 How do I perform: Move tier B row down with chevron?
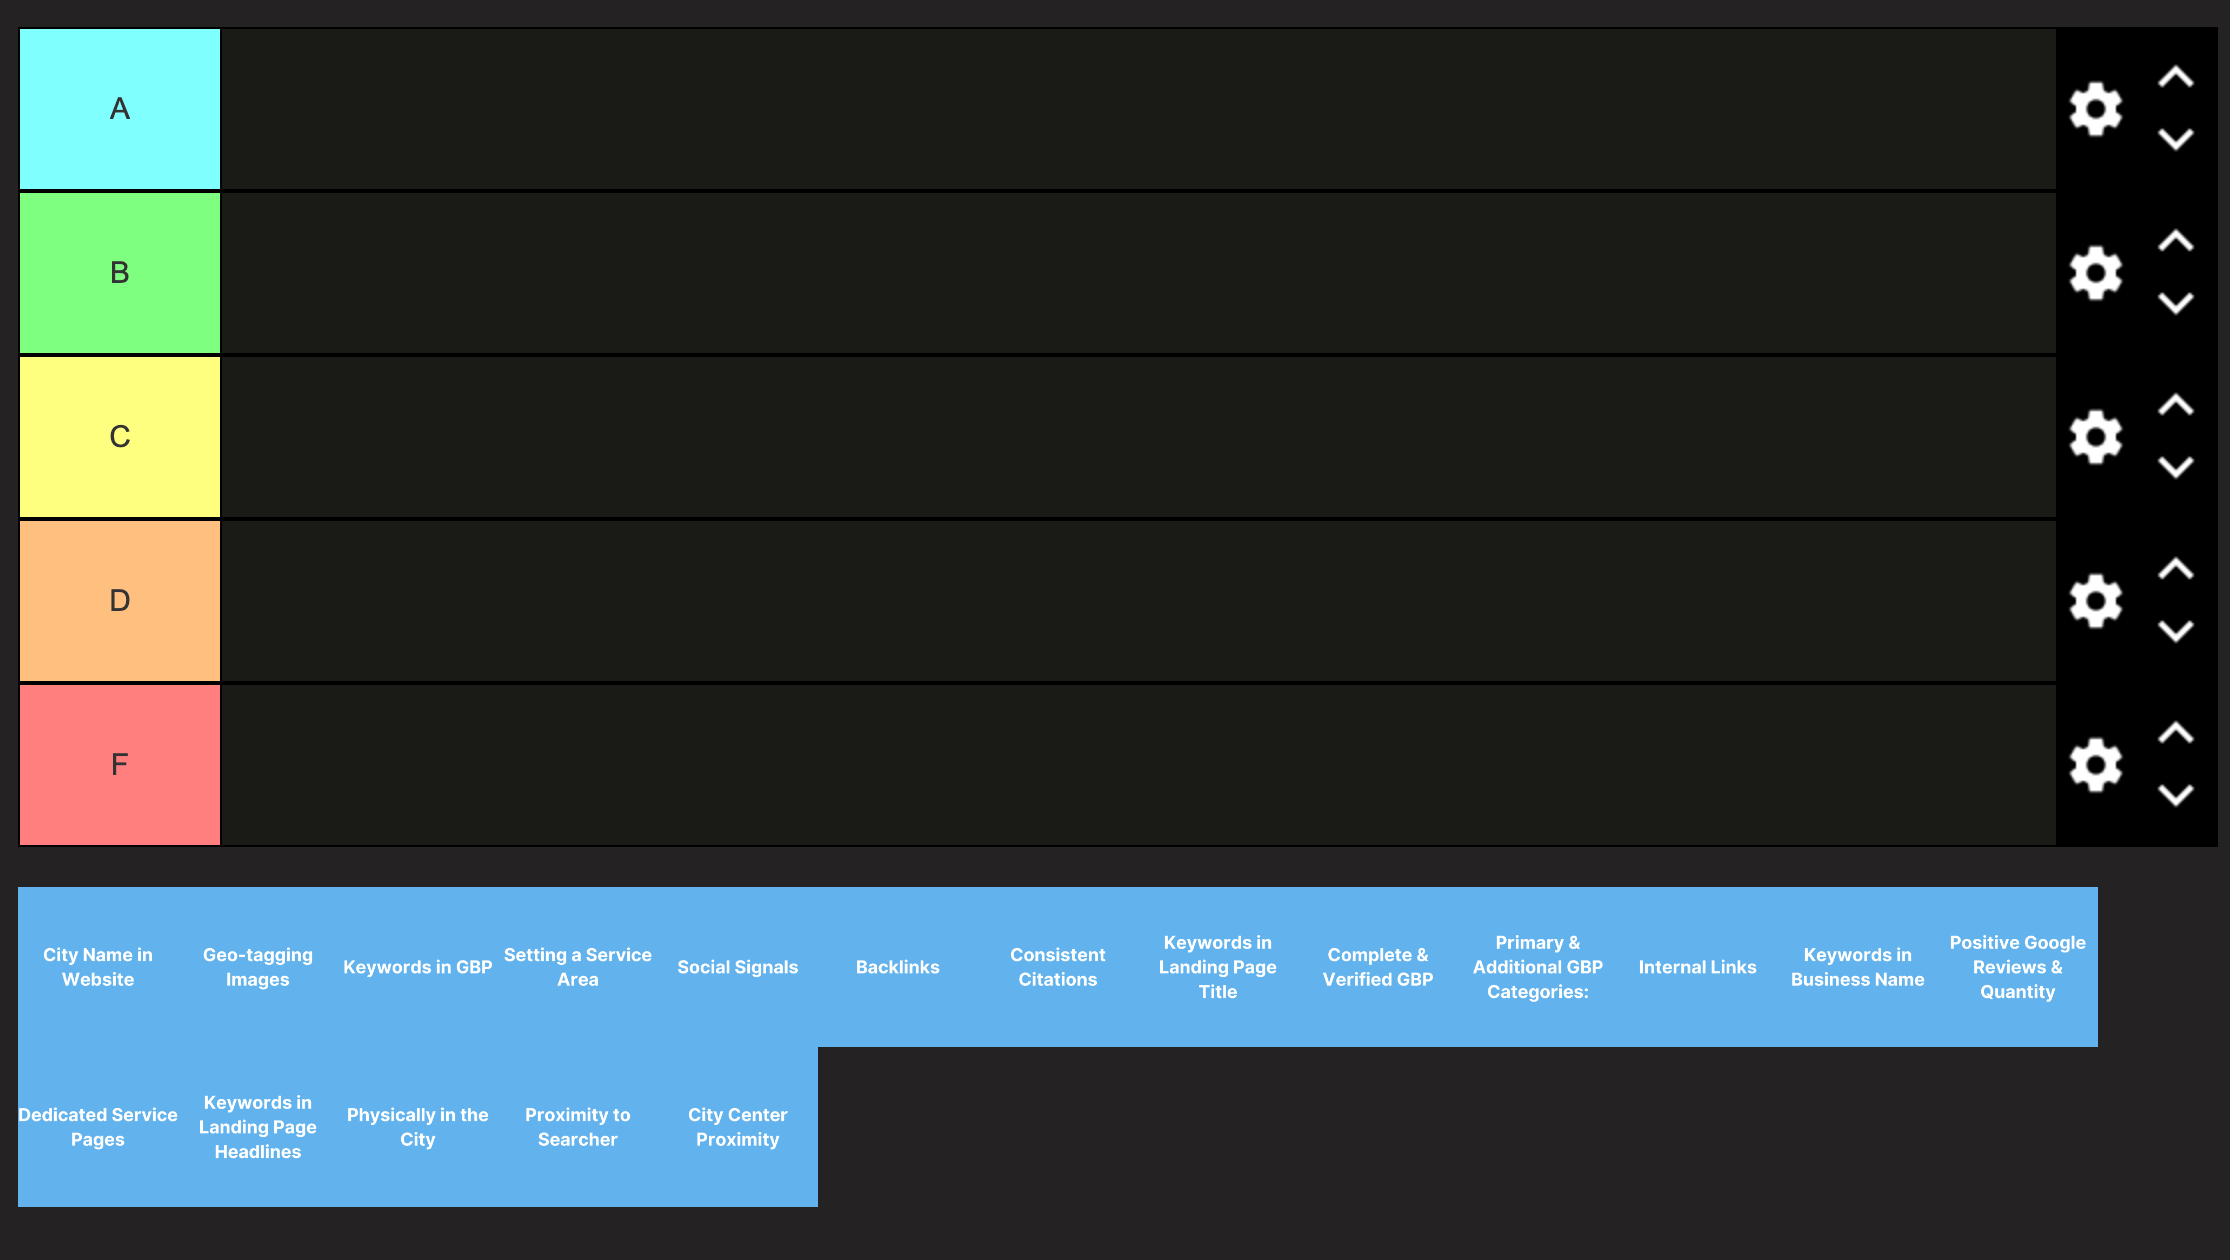coord(2175,303)
